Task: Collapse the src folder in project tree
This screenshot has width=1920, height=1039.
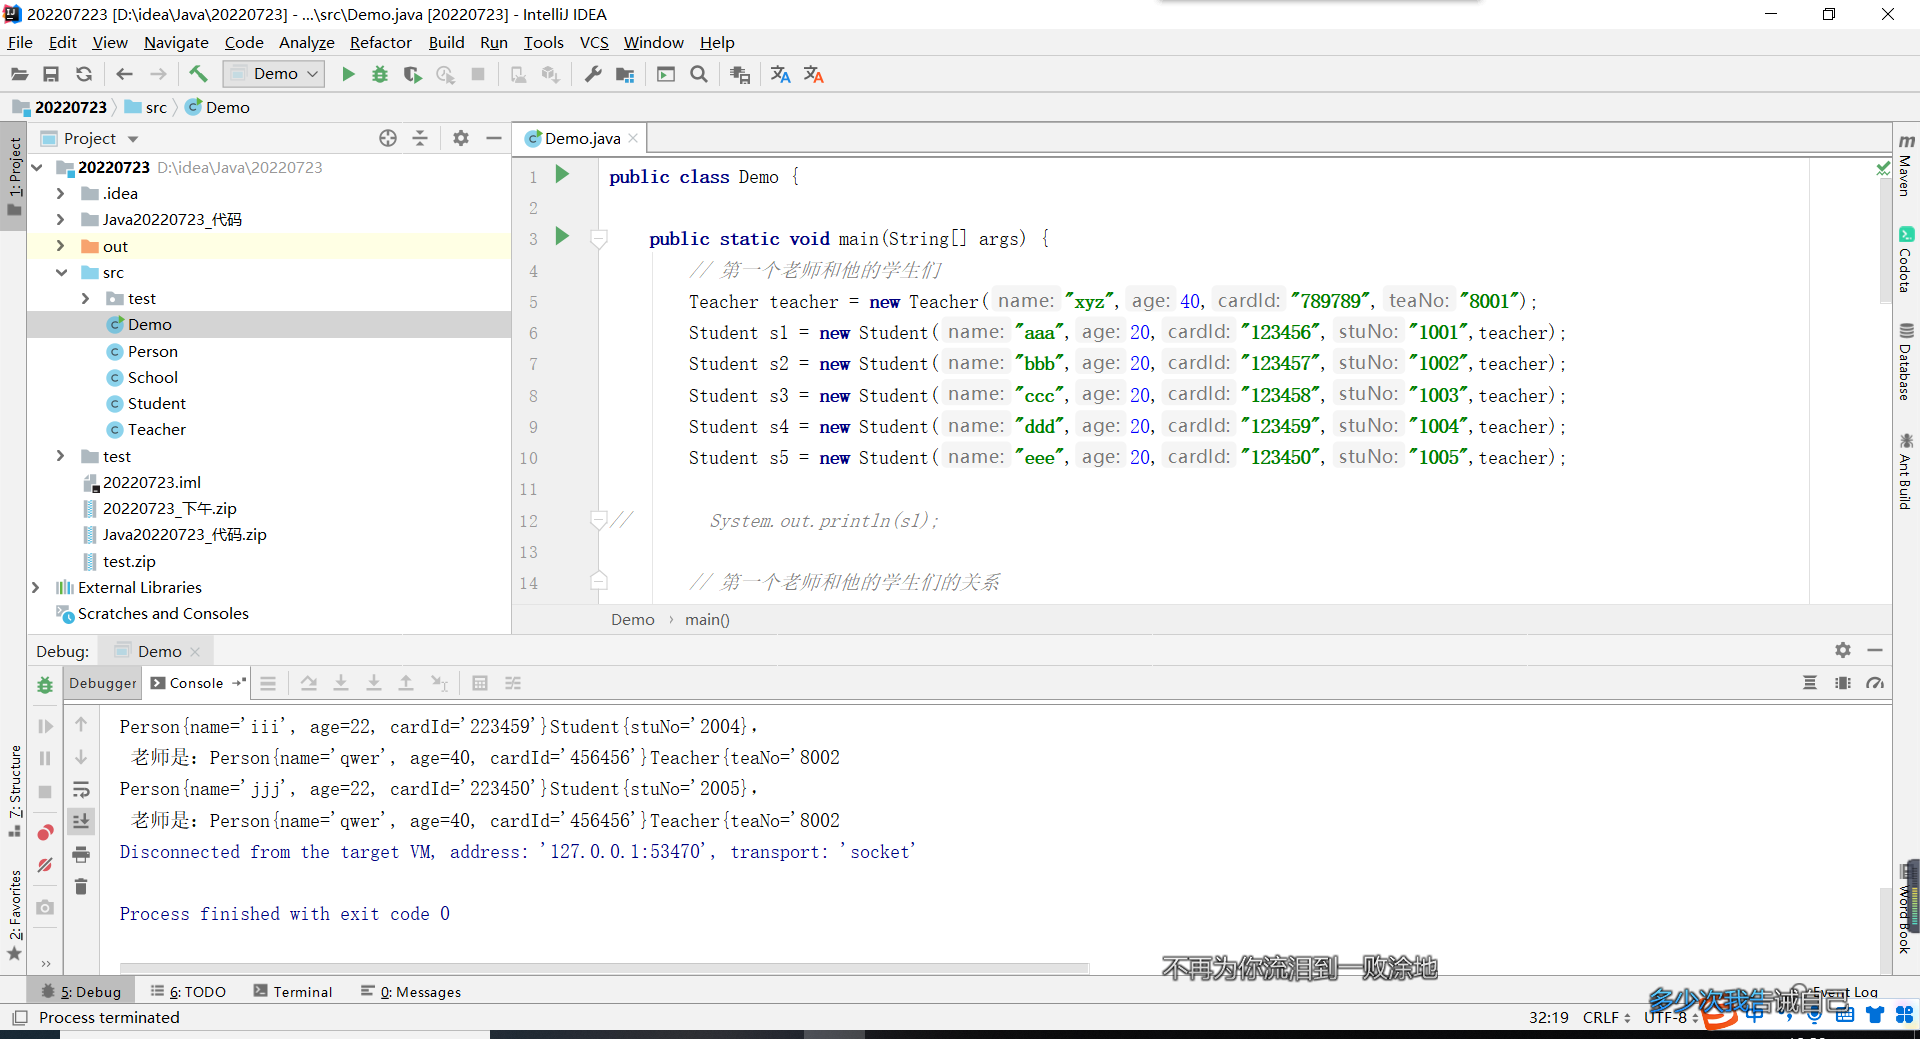Action: pos(60,272)
